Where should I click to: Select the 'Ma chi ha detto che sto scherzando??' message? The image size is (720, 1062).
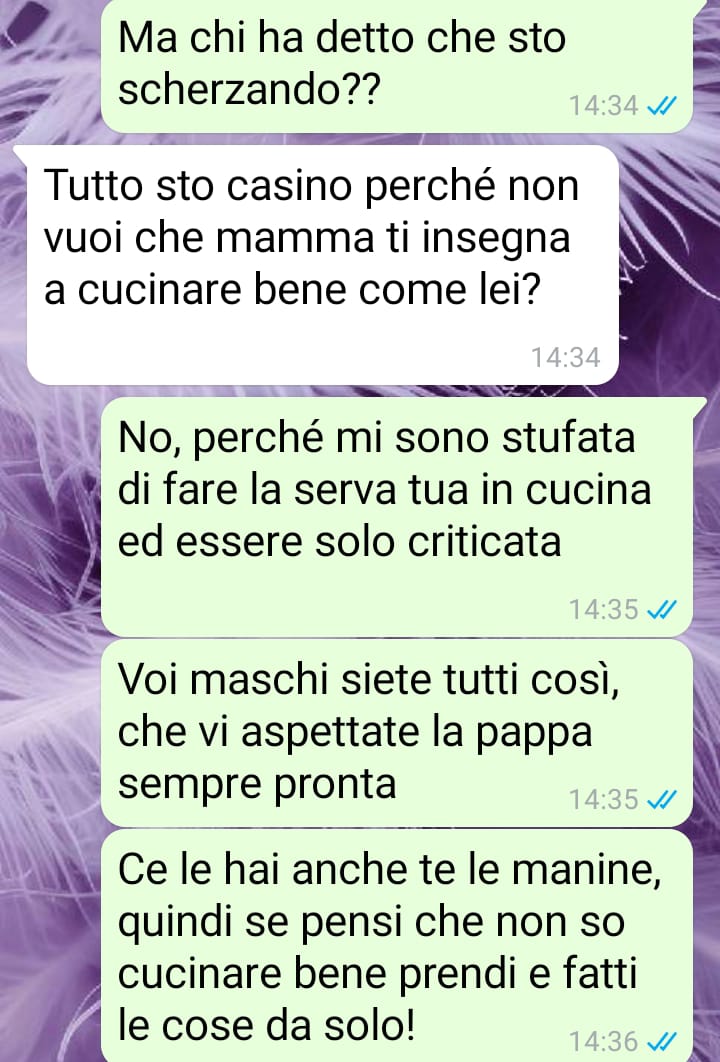coord(397,65)
